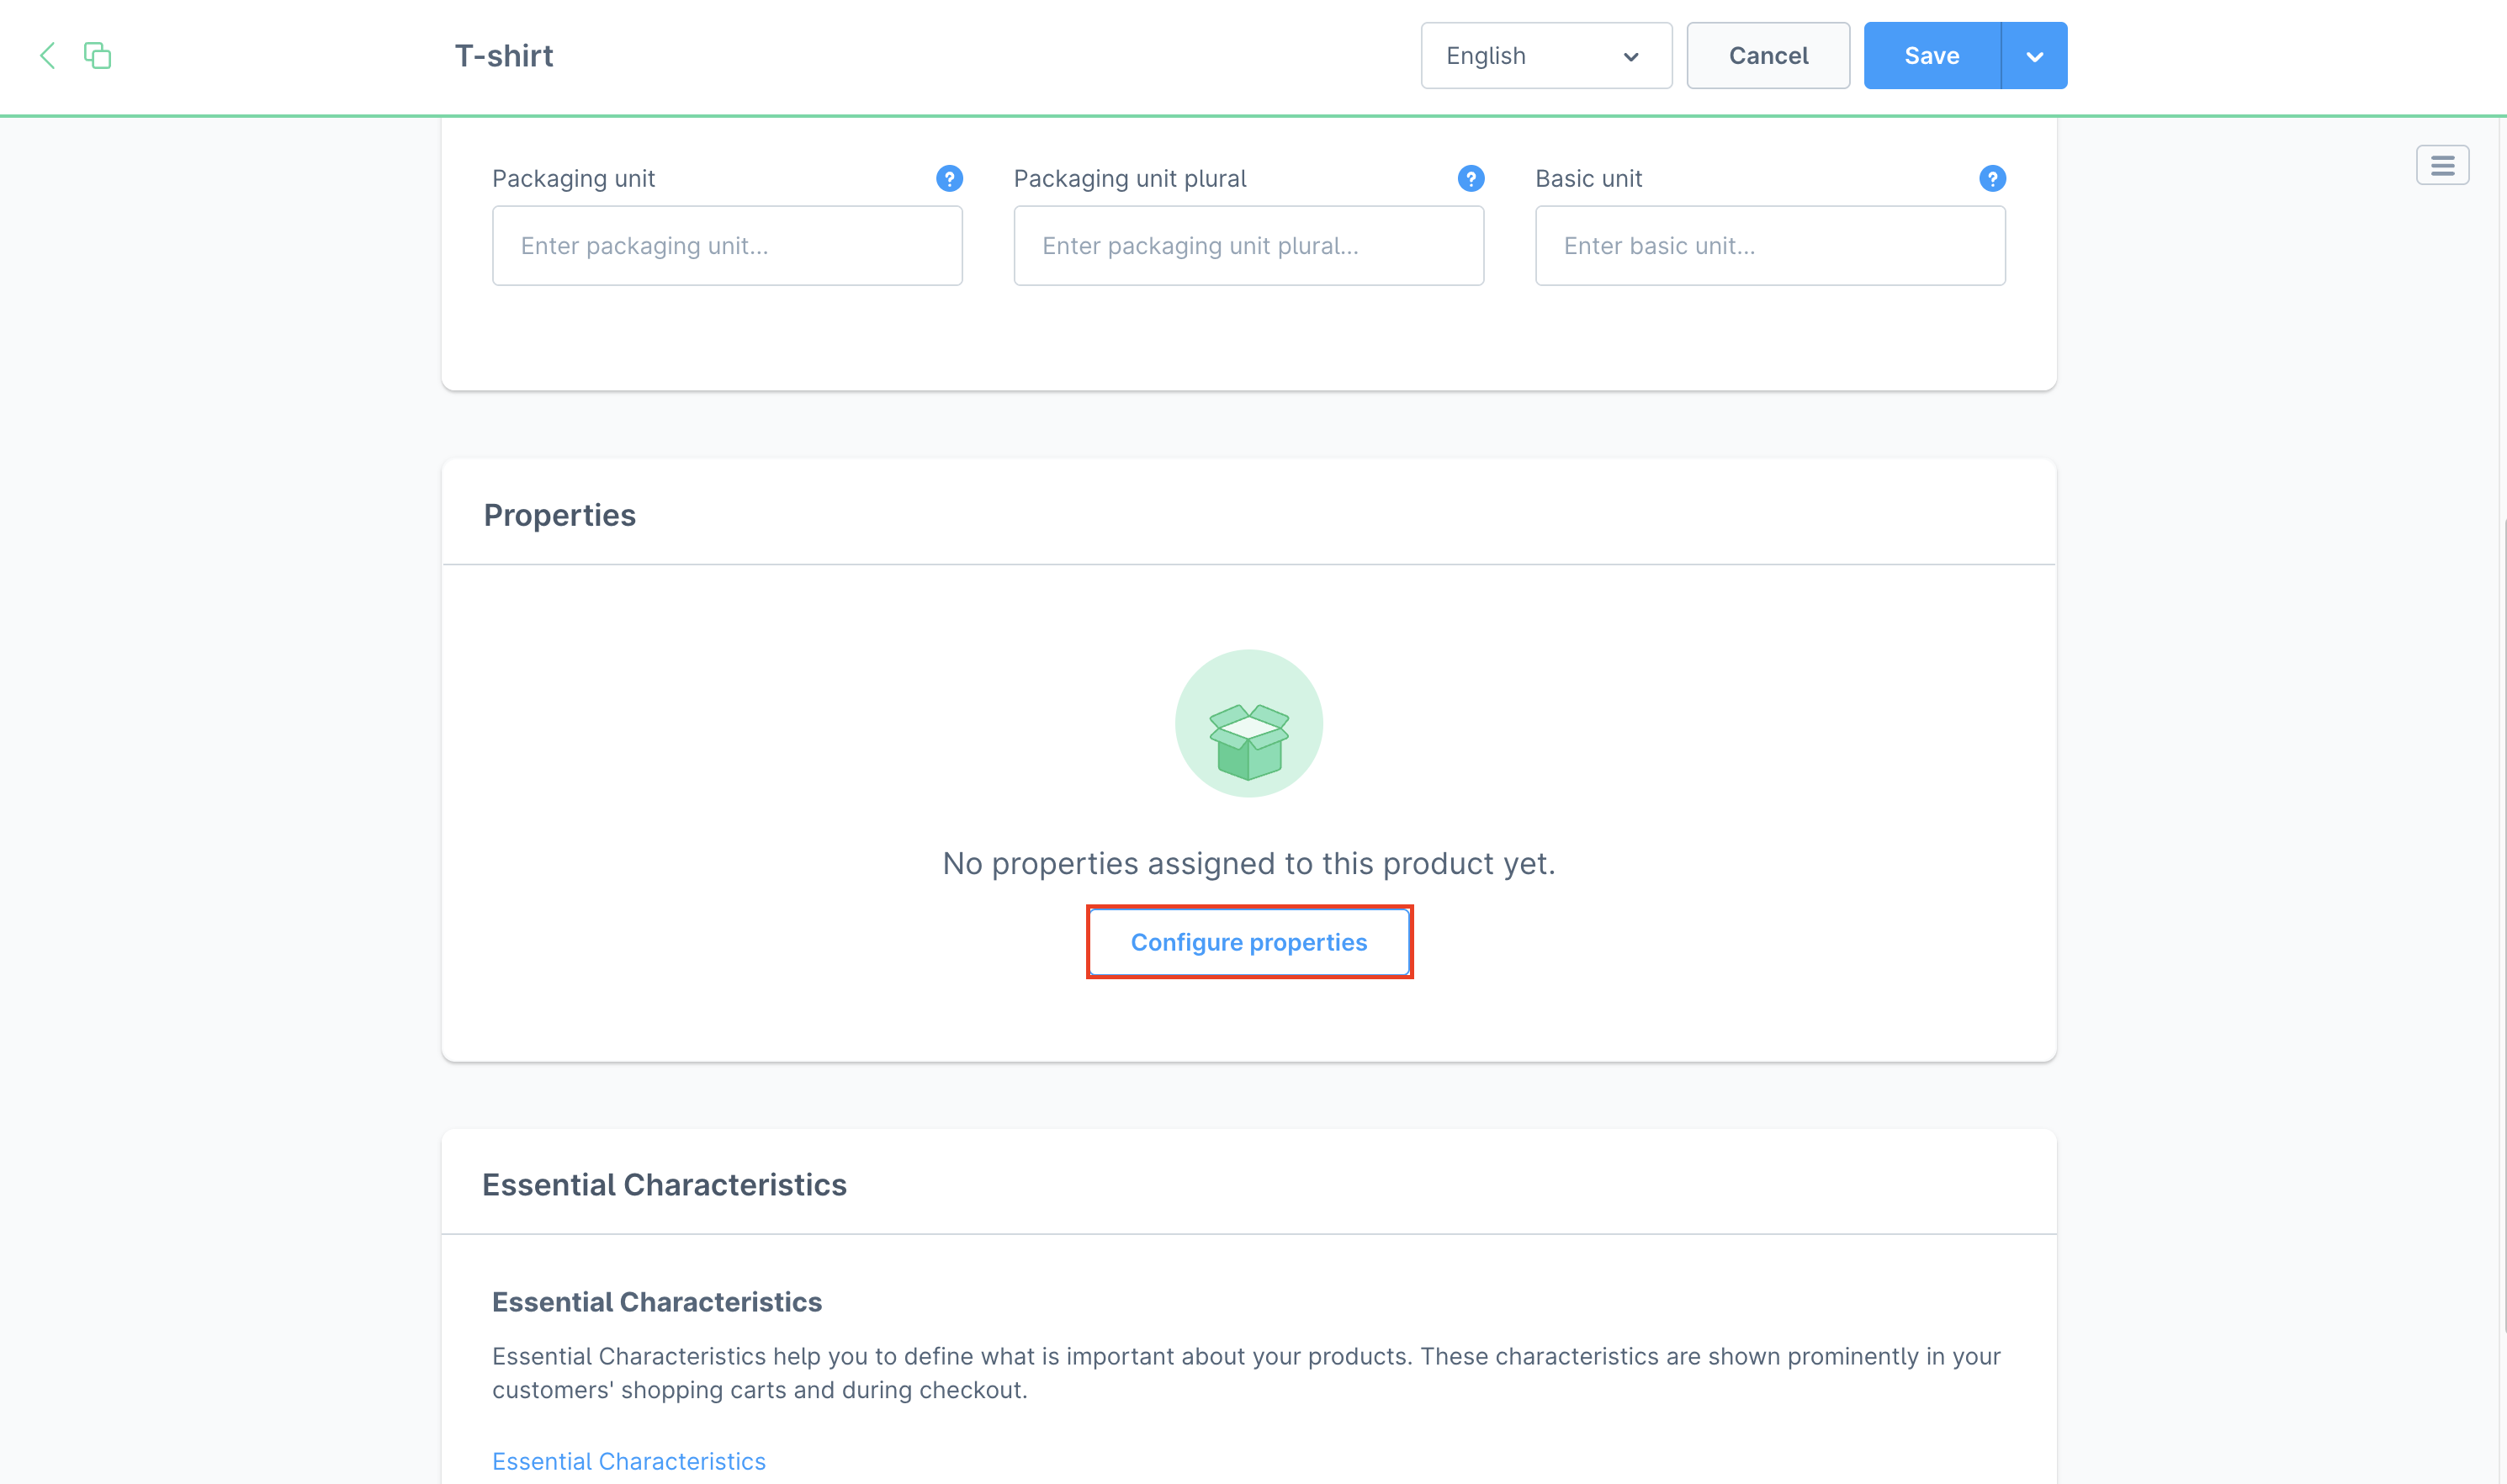The height and width of the screenshot is (1484, 2507).
Task: Click the duplicate product icon
Action: 97,55
